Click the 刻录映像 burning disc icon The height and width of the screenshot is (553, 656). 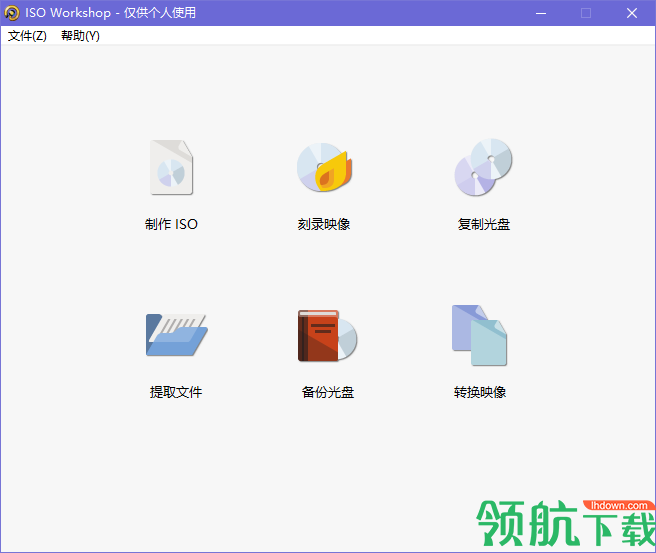325,167
